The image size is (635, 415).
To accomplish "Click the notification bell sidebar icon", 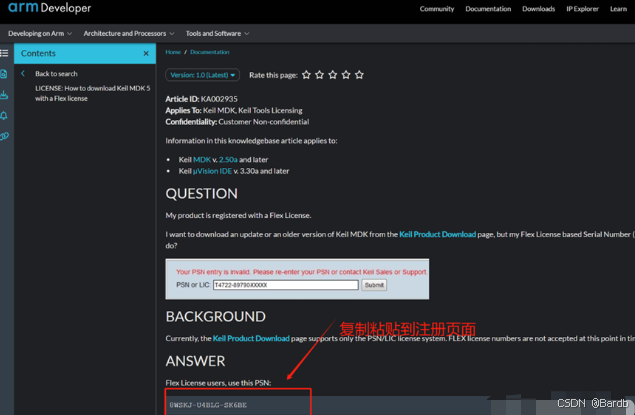I will pyautogui.click(x=4, y=116).
